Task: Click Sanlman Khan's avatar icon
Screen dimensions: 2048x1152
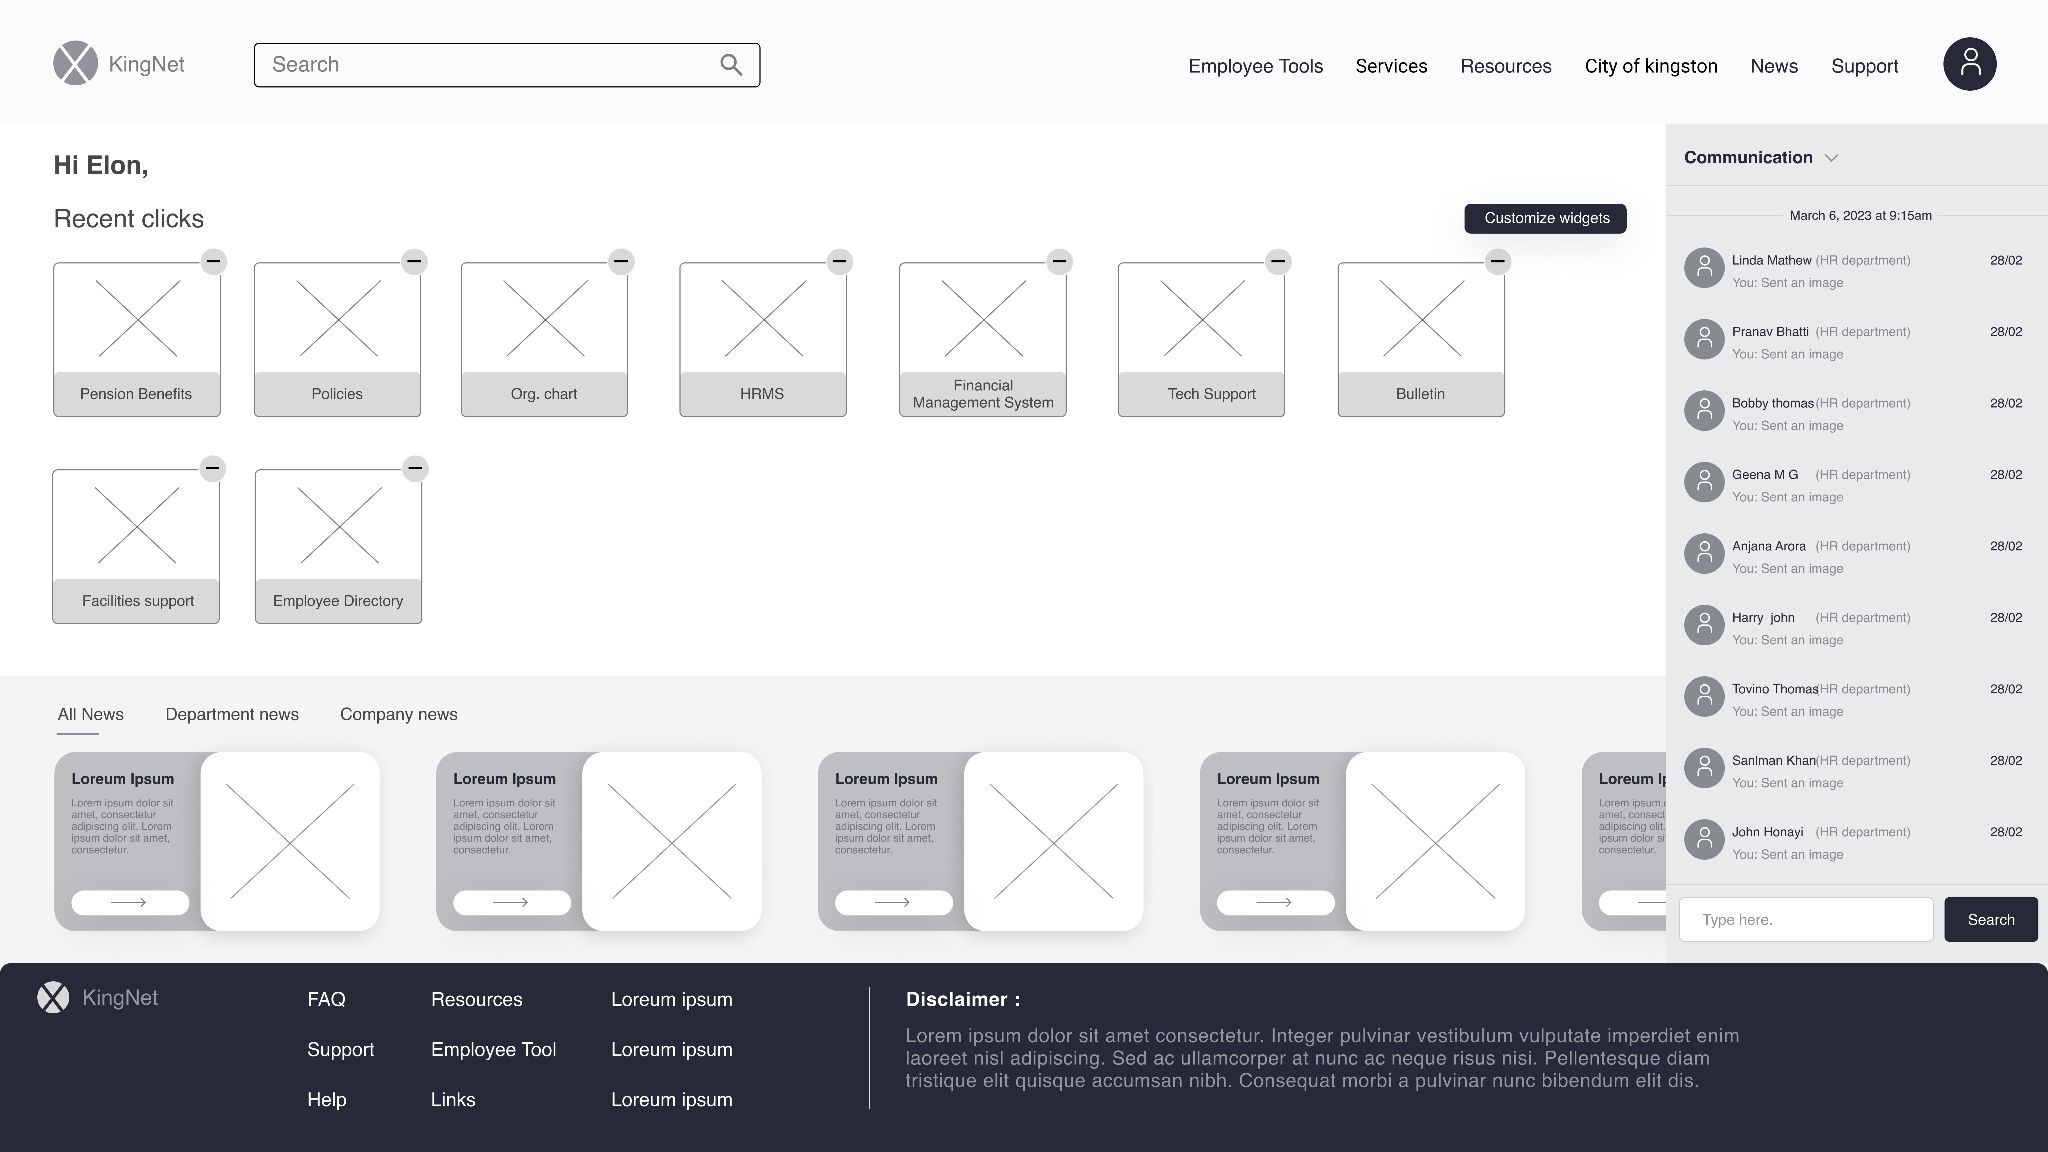Action: tap(1704, 768)
